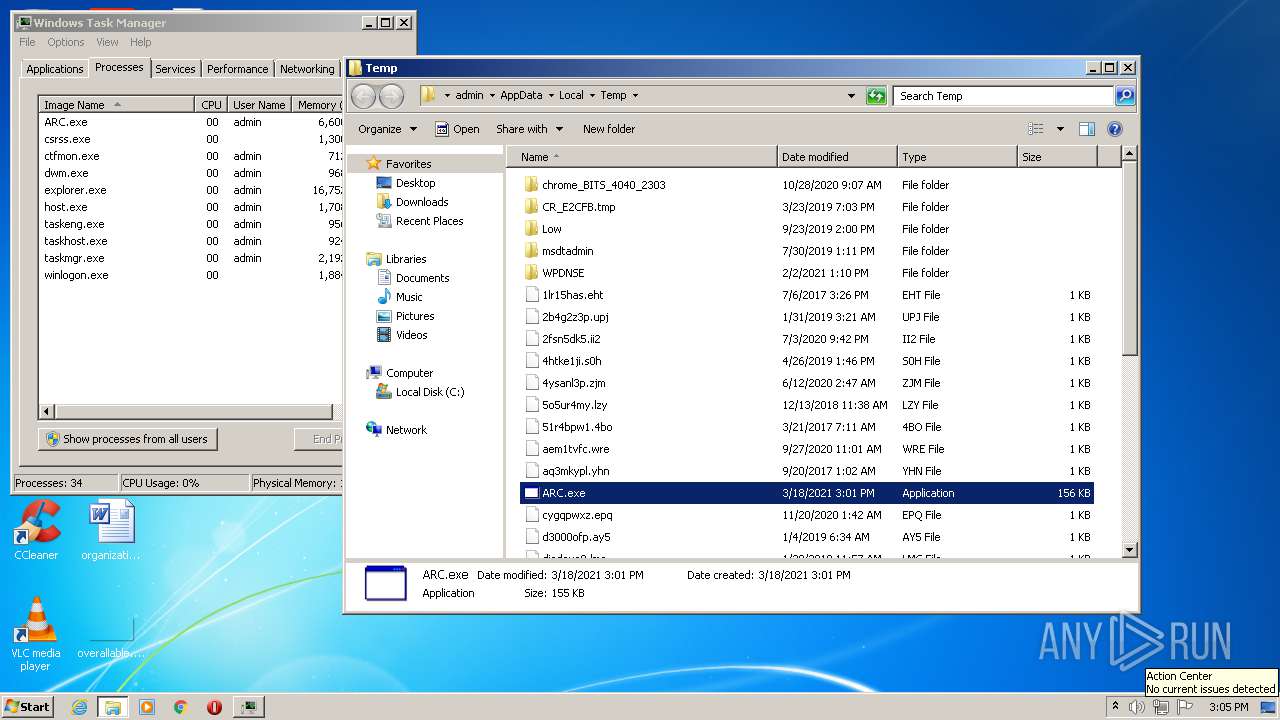Click the Action Center flag tray icon
The height and width of the screenshot is (720, 1280).
click(x=1185, y=707)
